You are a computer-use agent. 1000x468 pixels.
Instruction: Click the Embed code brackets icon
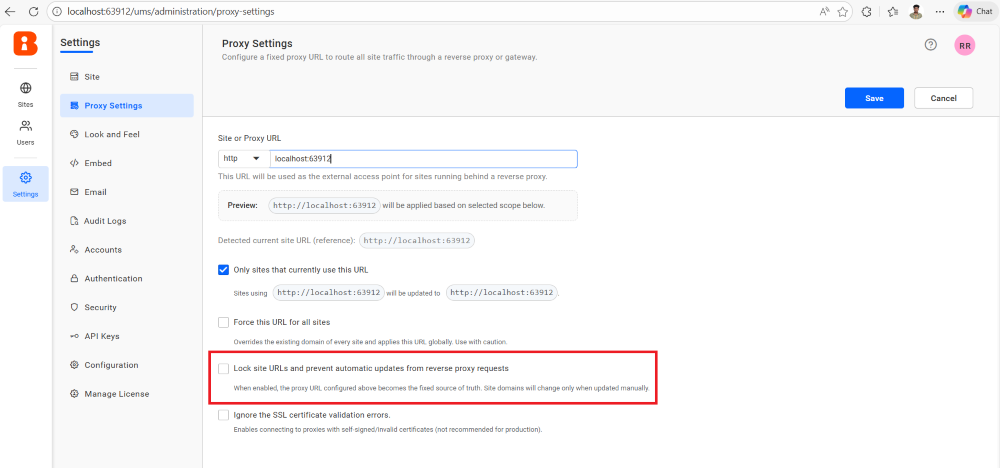(75, 163)
